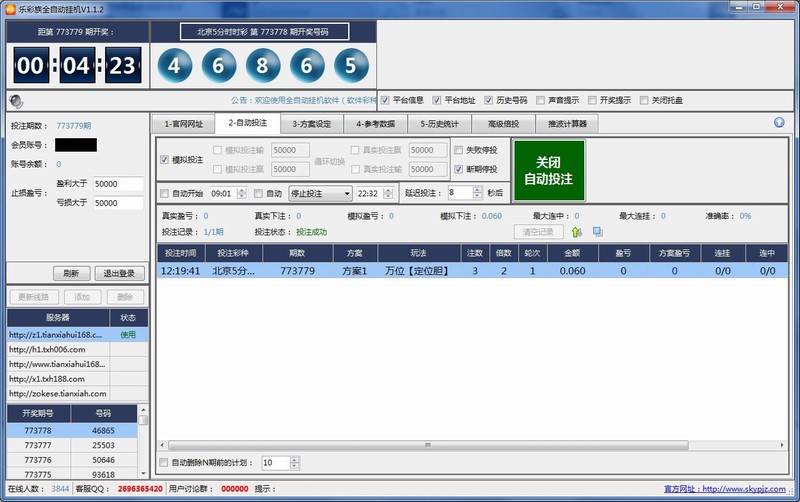Select the http://h1.txh006.com server row
The image size is (800, 502).
click(60, 349)
